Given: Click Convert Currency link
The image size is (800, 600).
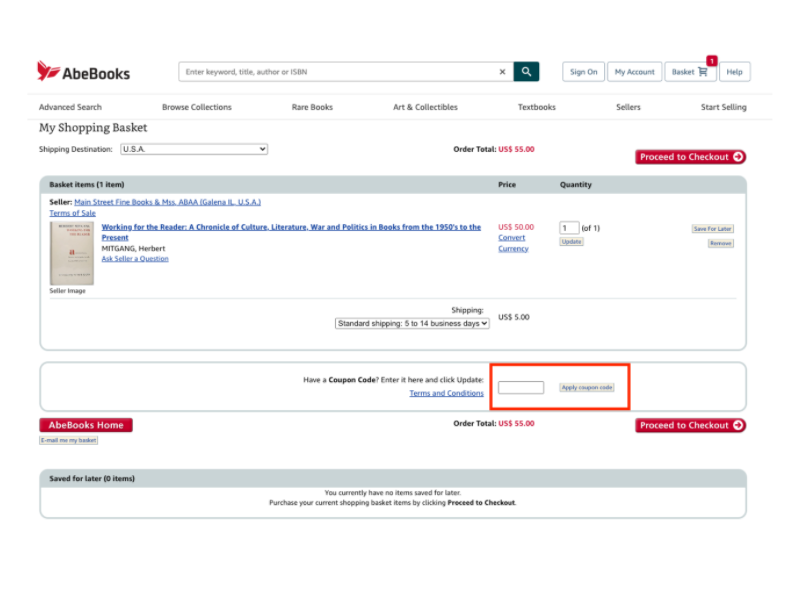Looking at the screenshot, I should pyautogui.click(x=513, y=243).
